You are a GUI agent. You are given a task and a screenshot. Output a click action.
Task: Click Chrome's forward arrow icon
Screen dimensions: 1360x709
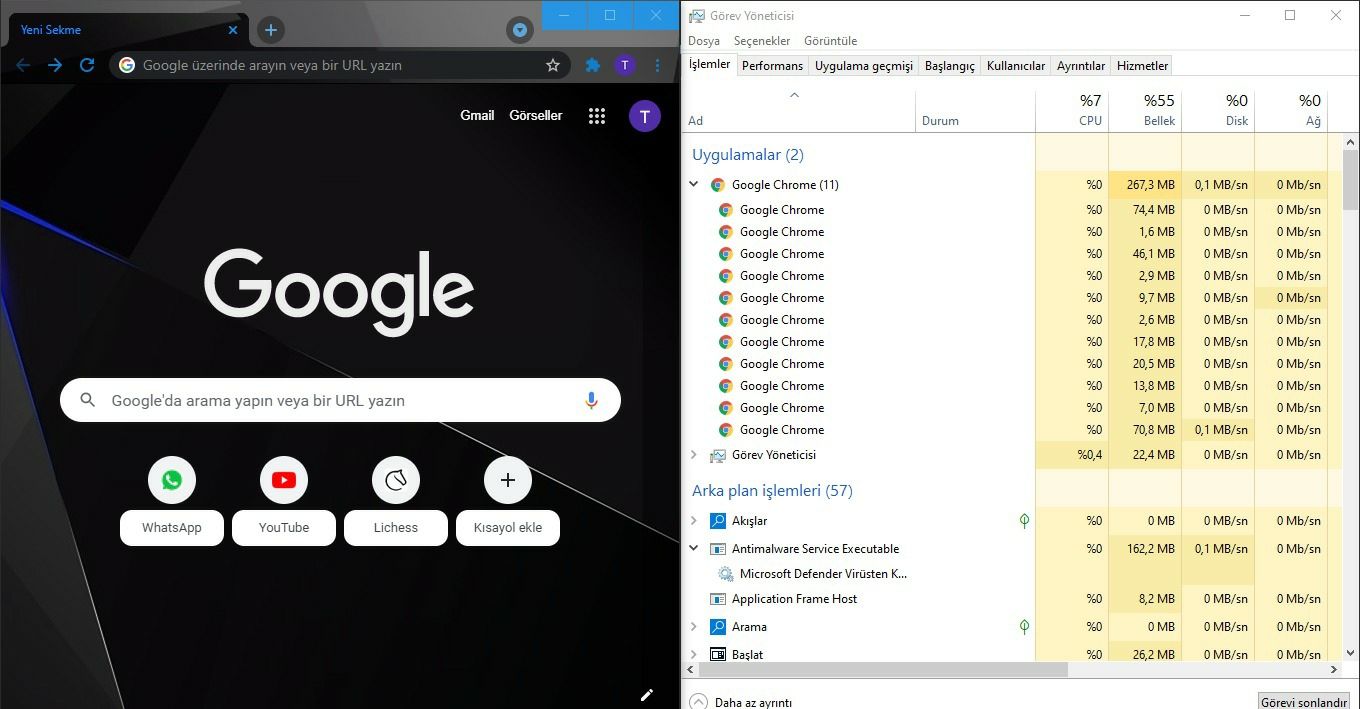click(55, 65)
